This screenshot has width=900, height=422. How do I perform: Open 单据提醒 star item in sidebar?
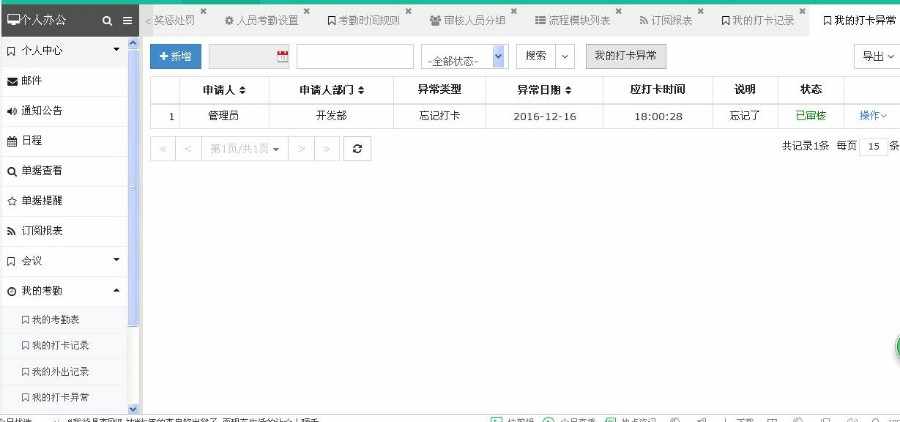[64, 201]
